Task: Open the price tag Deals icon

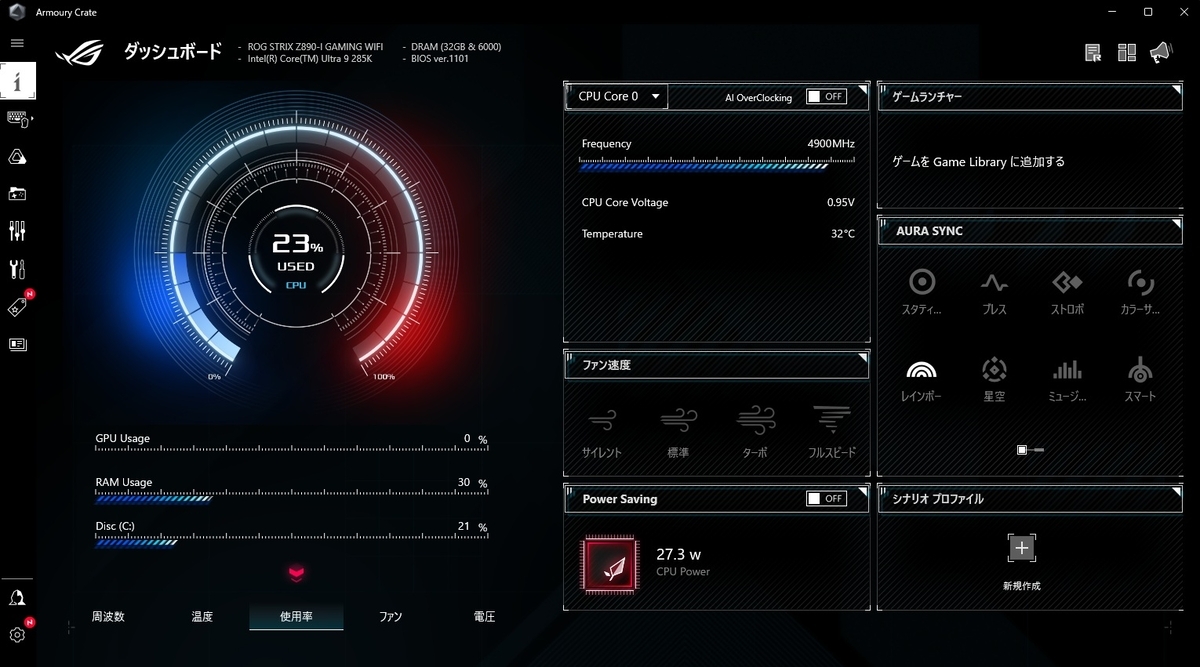Action: click(17, 307)
